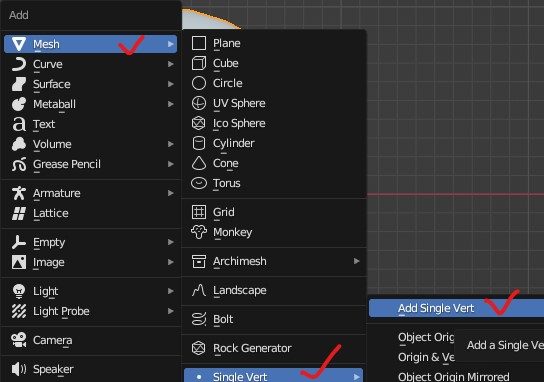The height and width of the screenshot is (382, 544).
Task: Select Rock Generator entry
Action: [274, 348]
